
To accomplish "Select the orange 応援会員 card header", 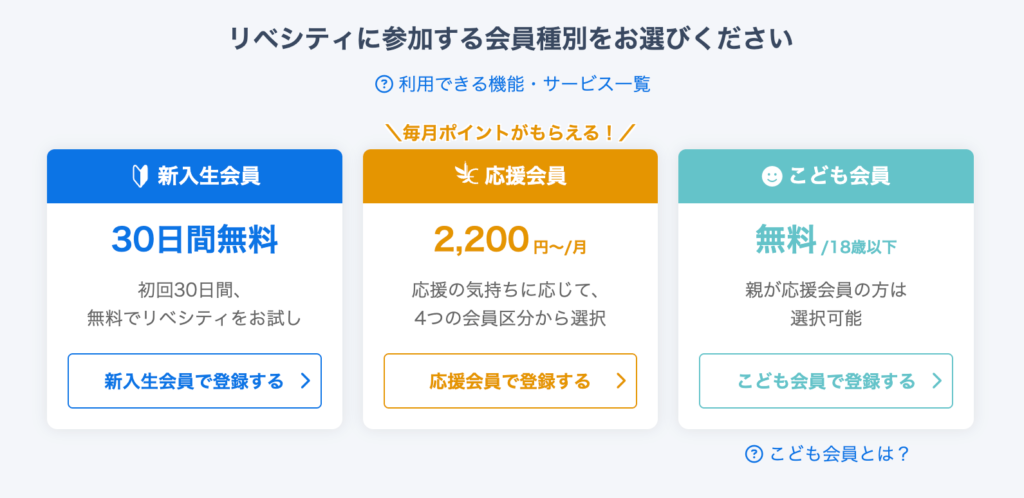I will click(510, 176).
